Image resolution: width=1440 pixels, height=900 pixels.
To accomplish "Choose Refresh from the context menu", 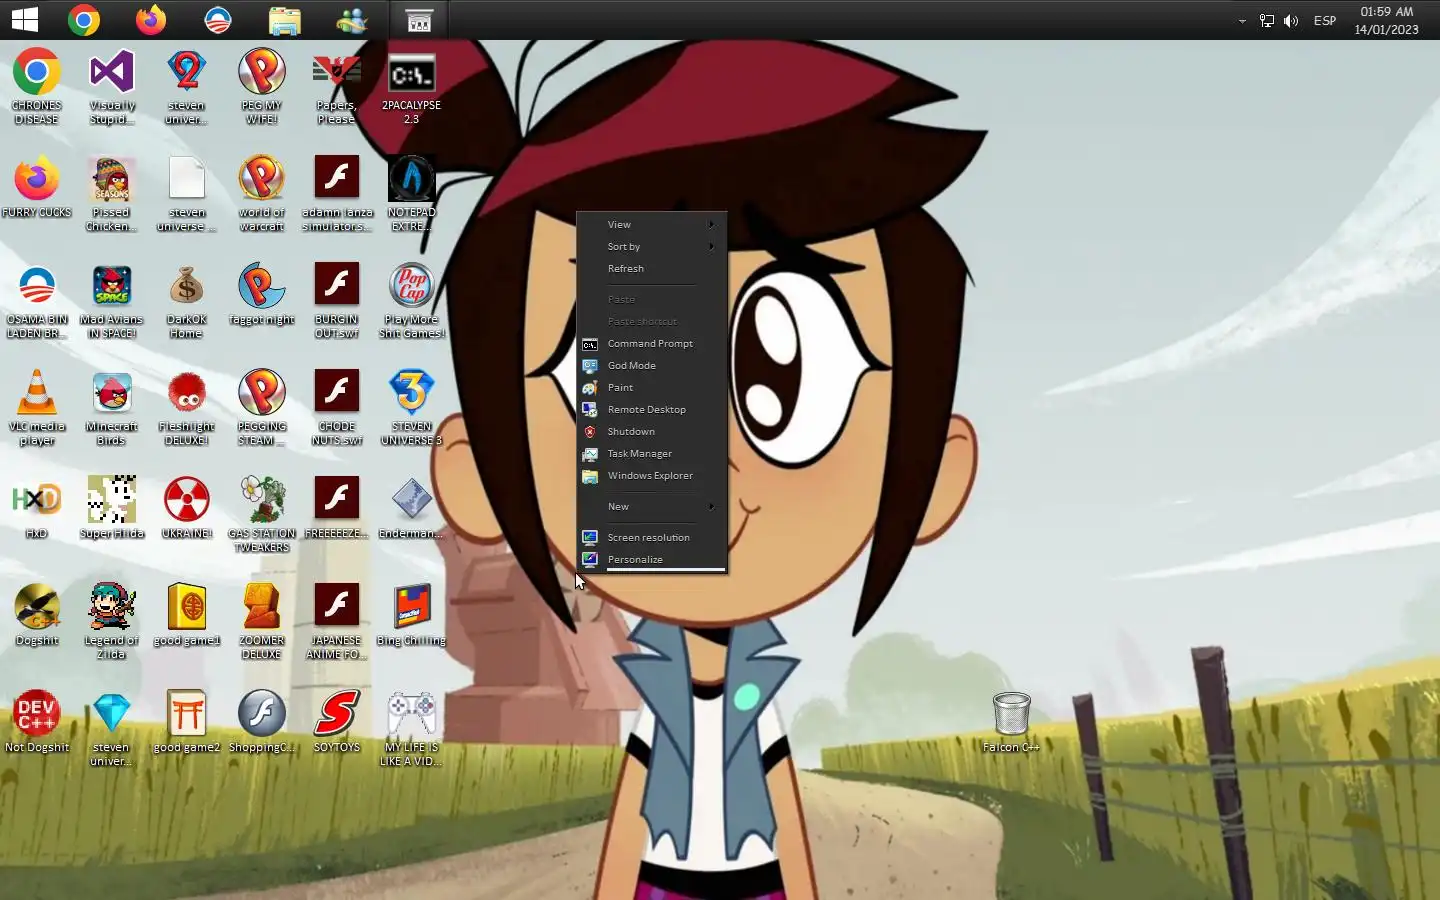I will (652, 268).
